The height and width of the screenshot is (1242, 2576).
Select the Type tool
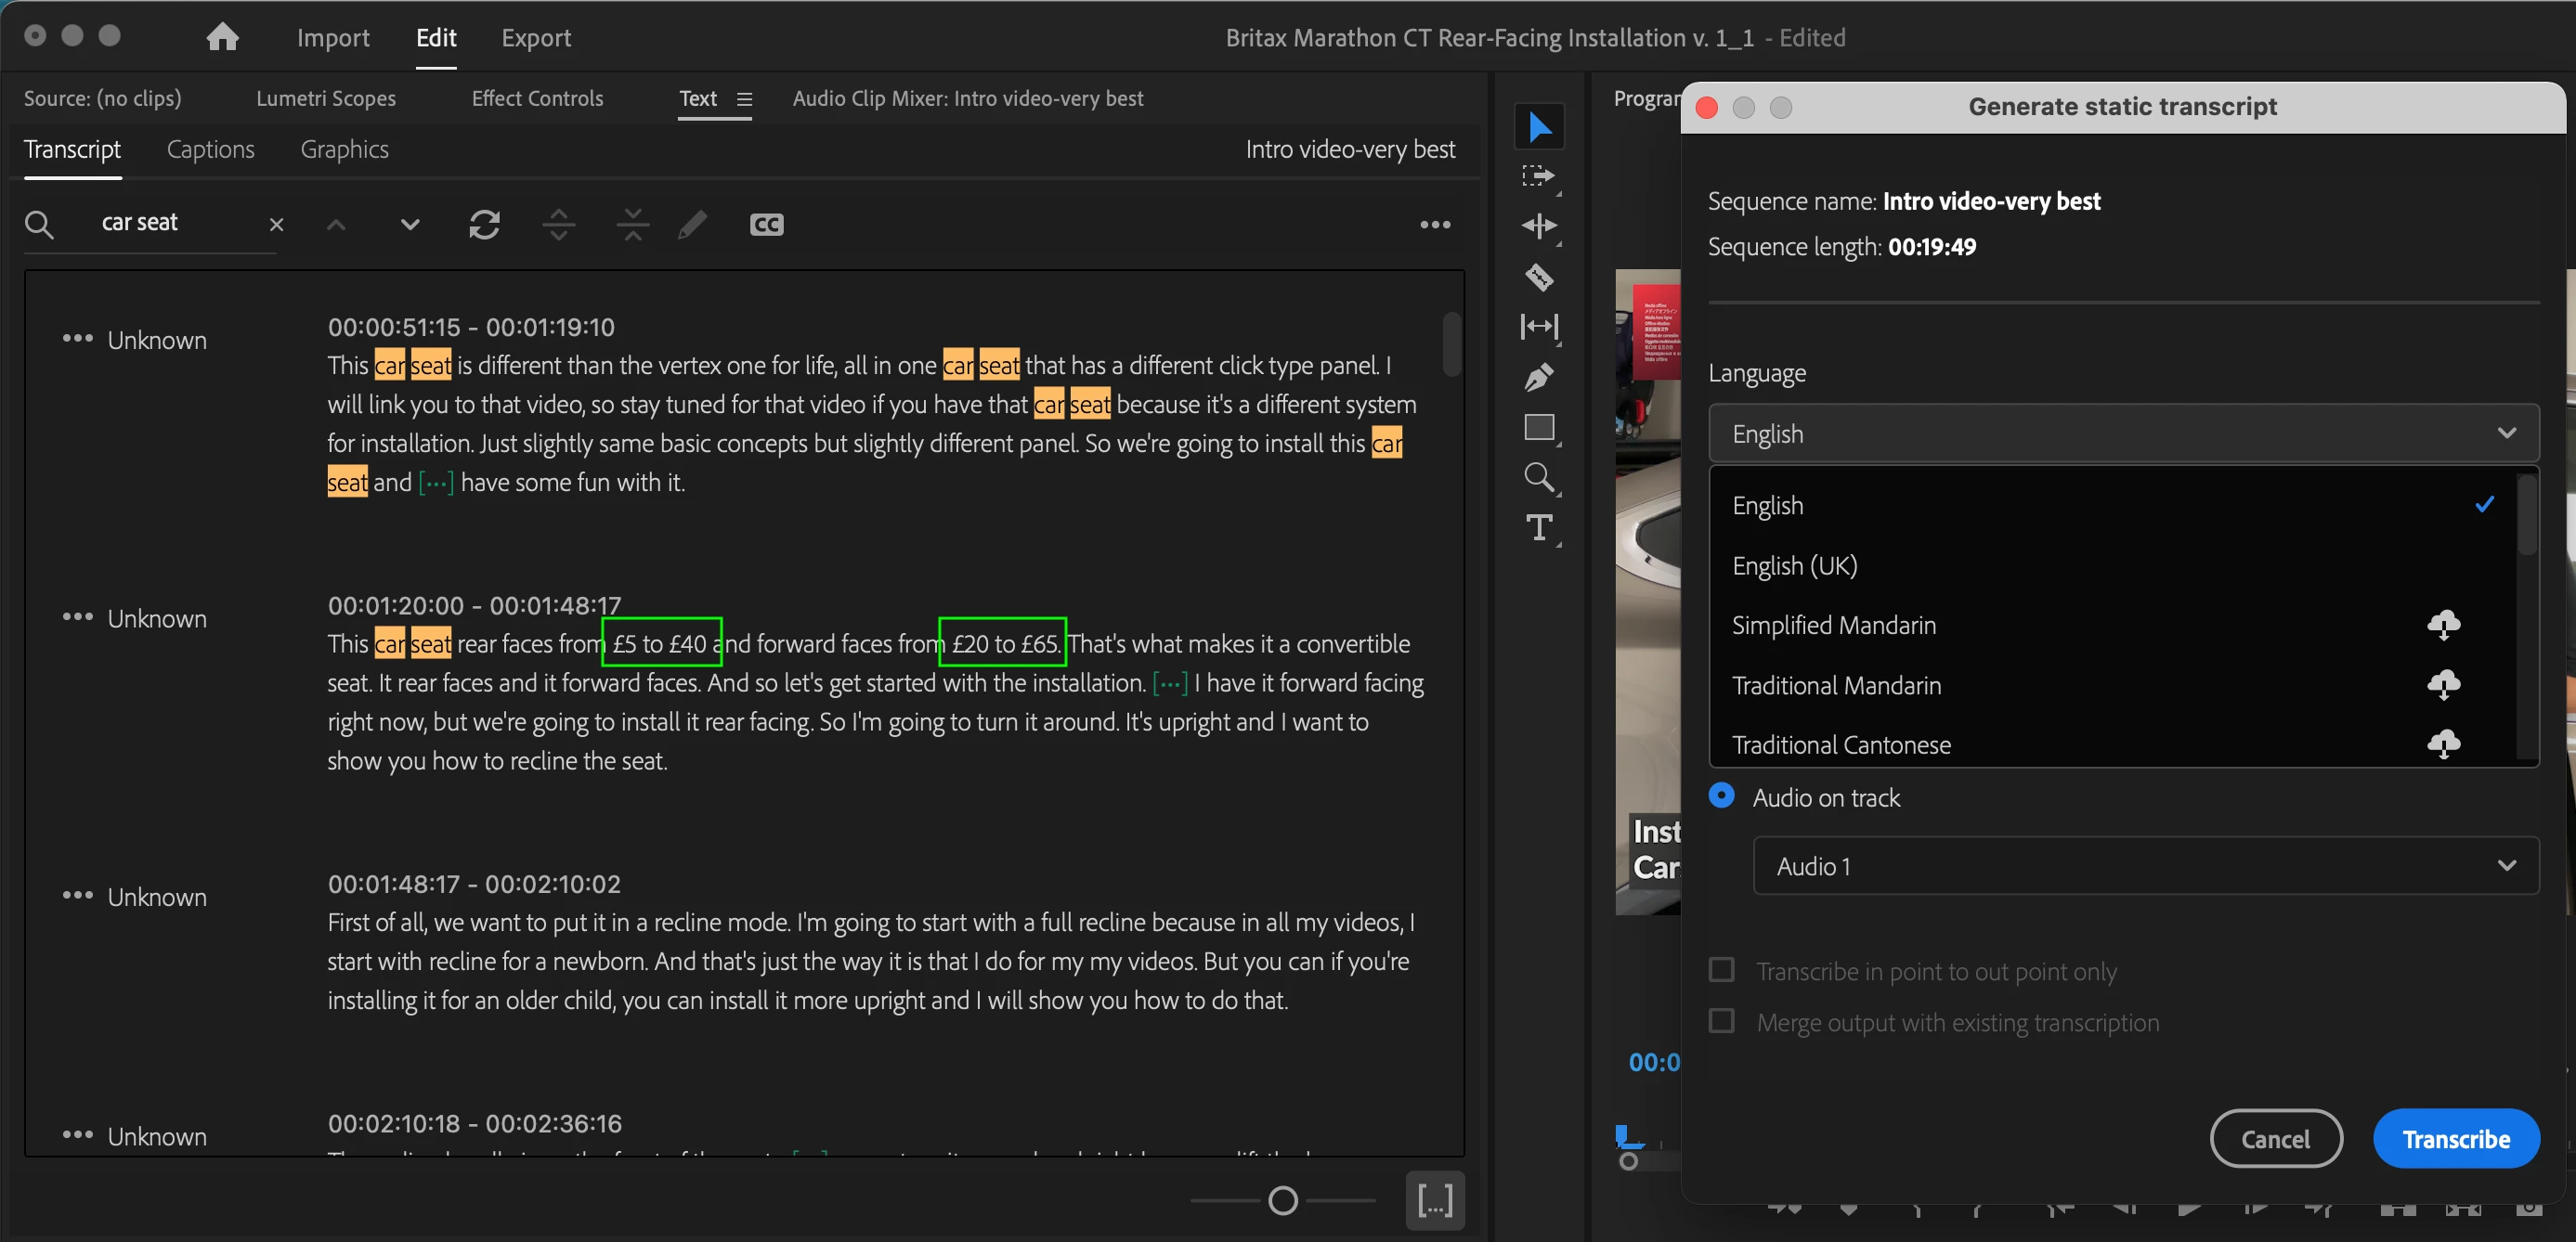click(x=1539, y=527)
